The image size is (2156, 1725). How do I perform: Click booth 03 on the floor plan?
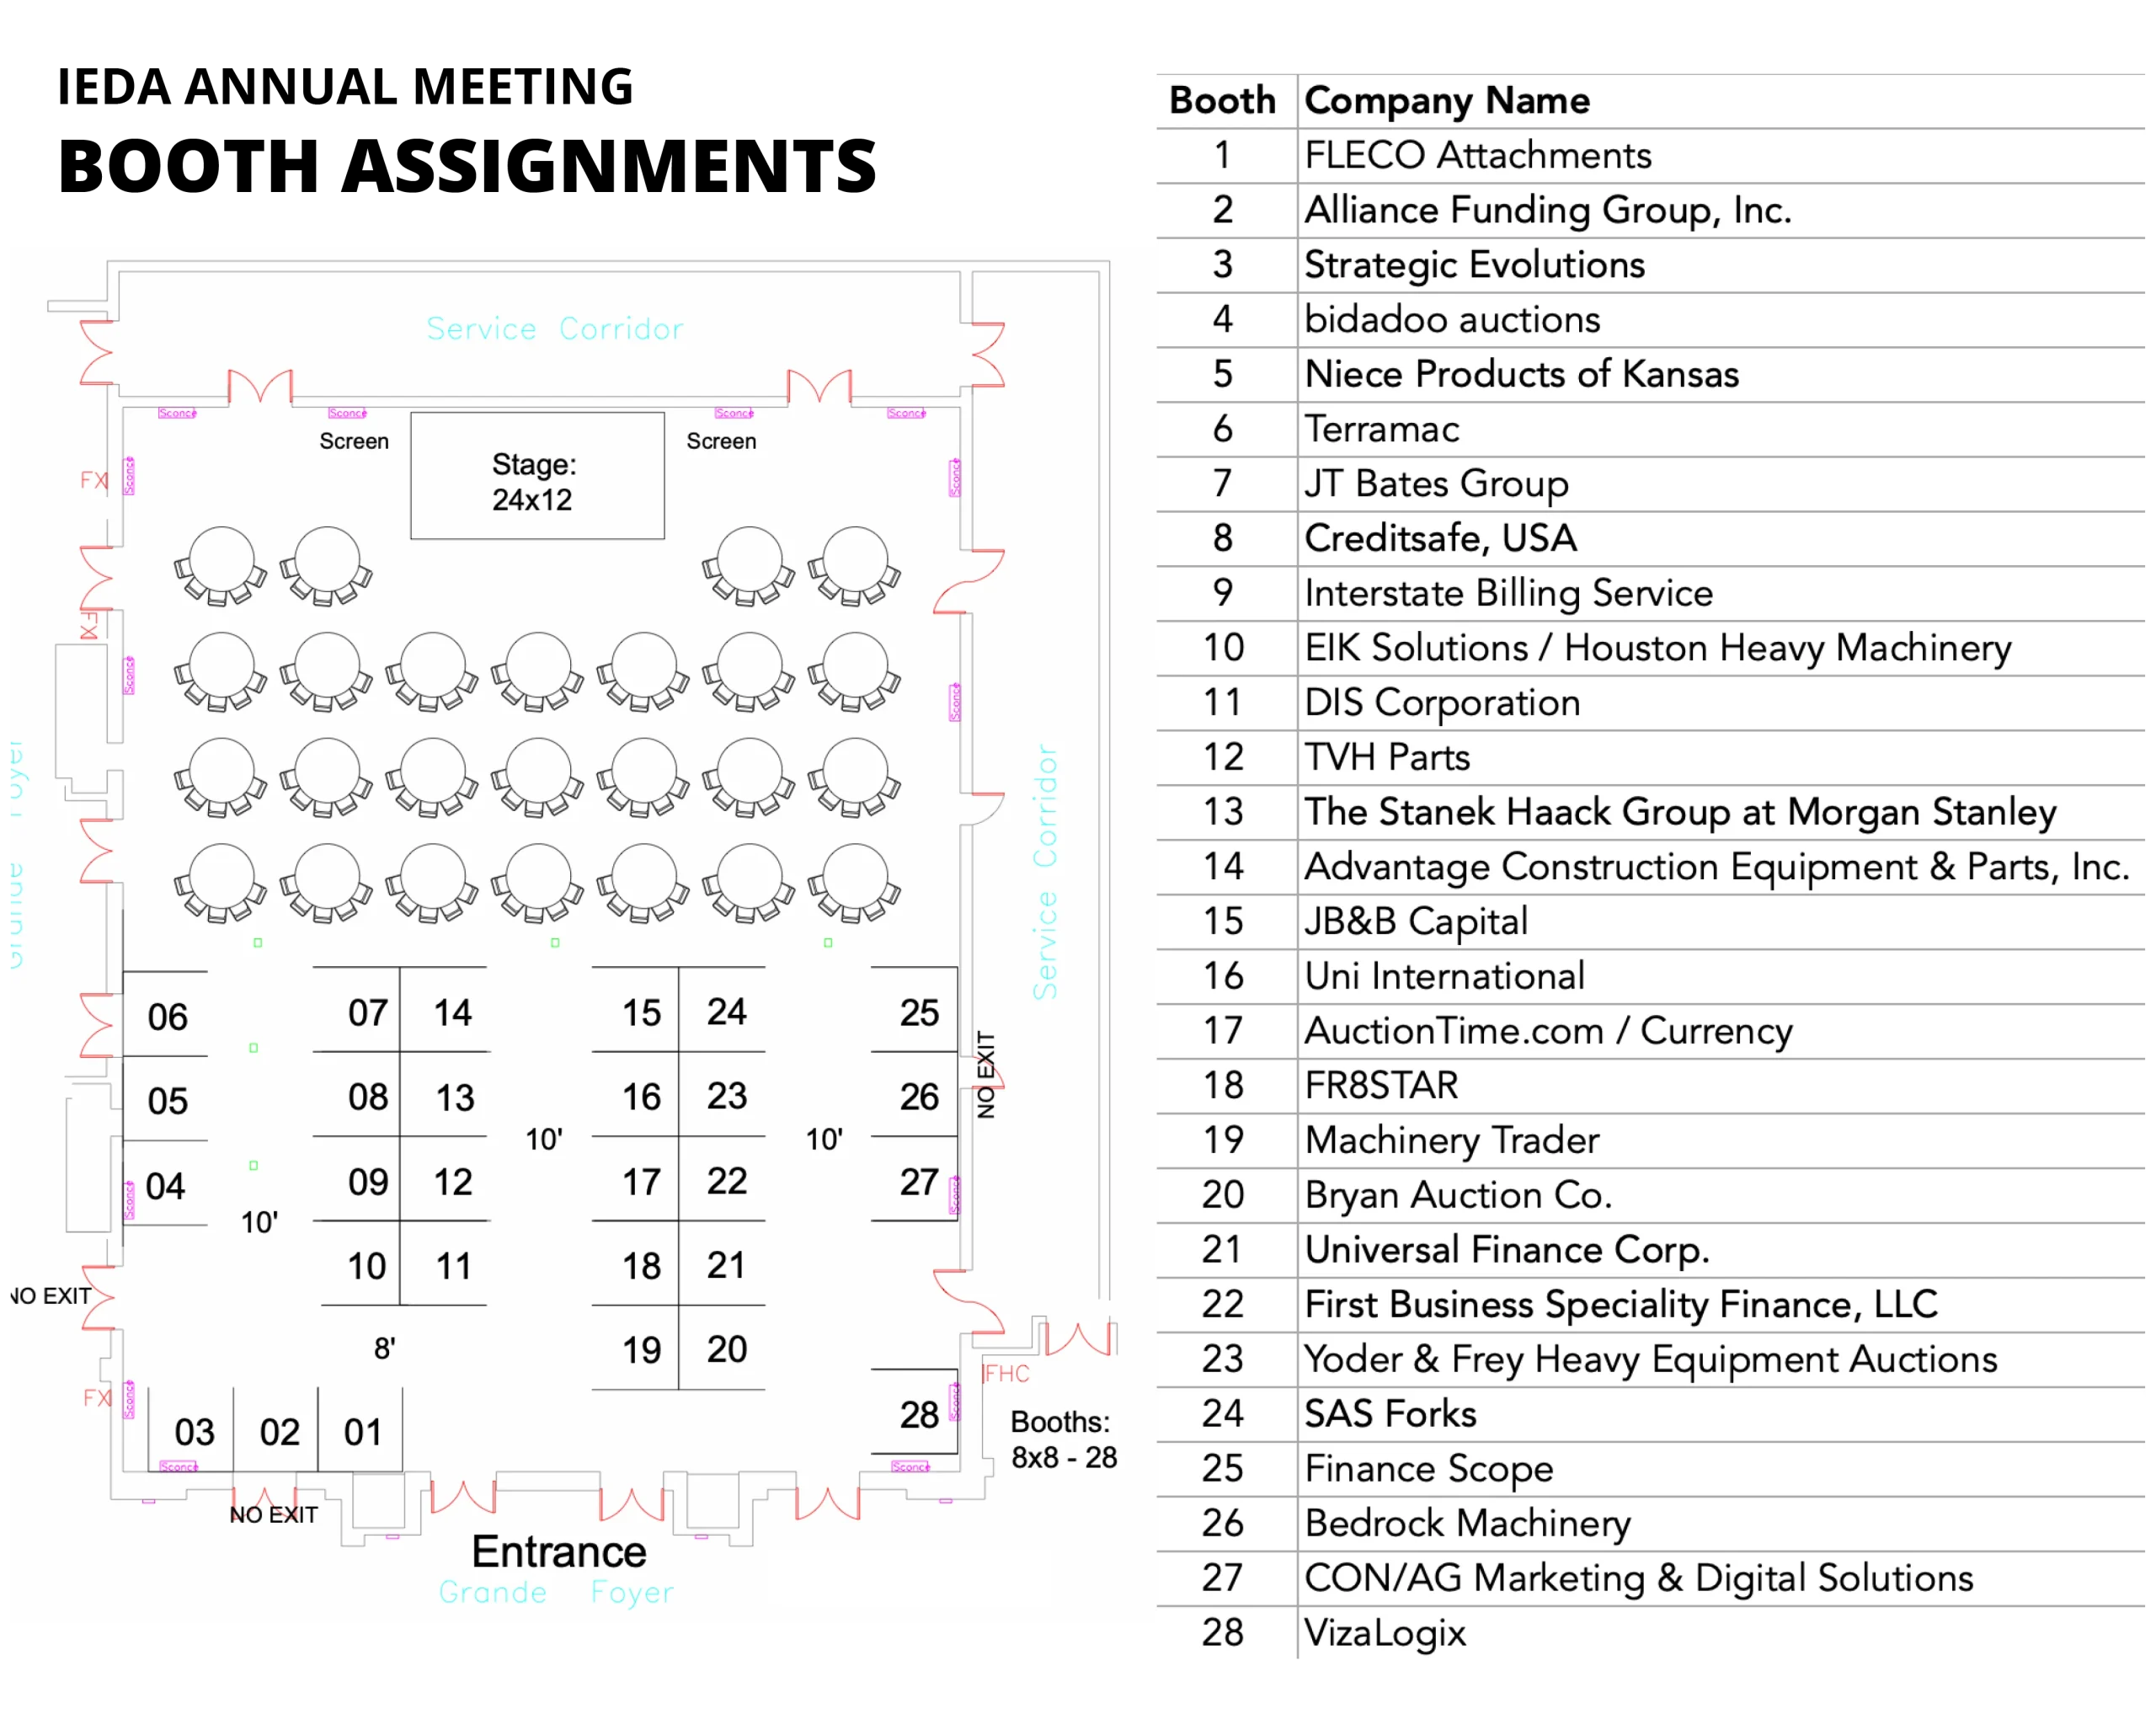pyautogui.click(x=194, y=1432)
